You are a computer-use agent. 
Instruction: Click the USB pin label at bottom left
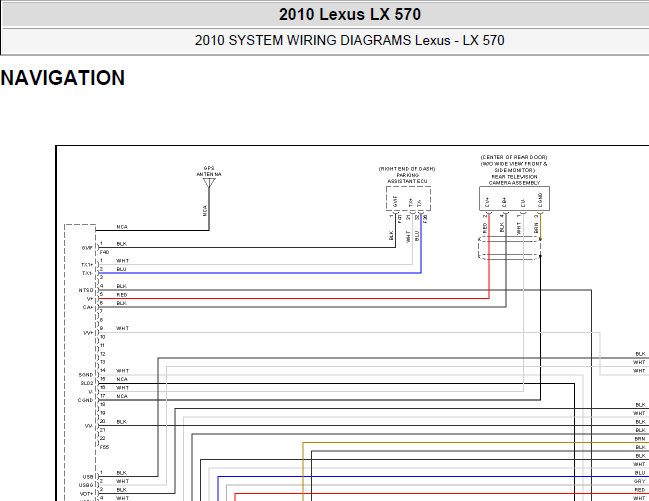[88, 475]
